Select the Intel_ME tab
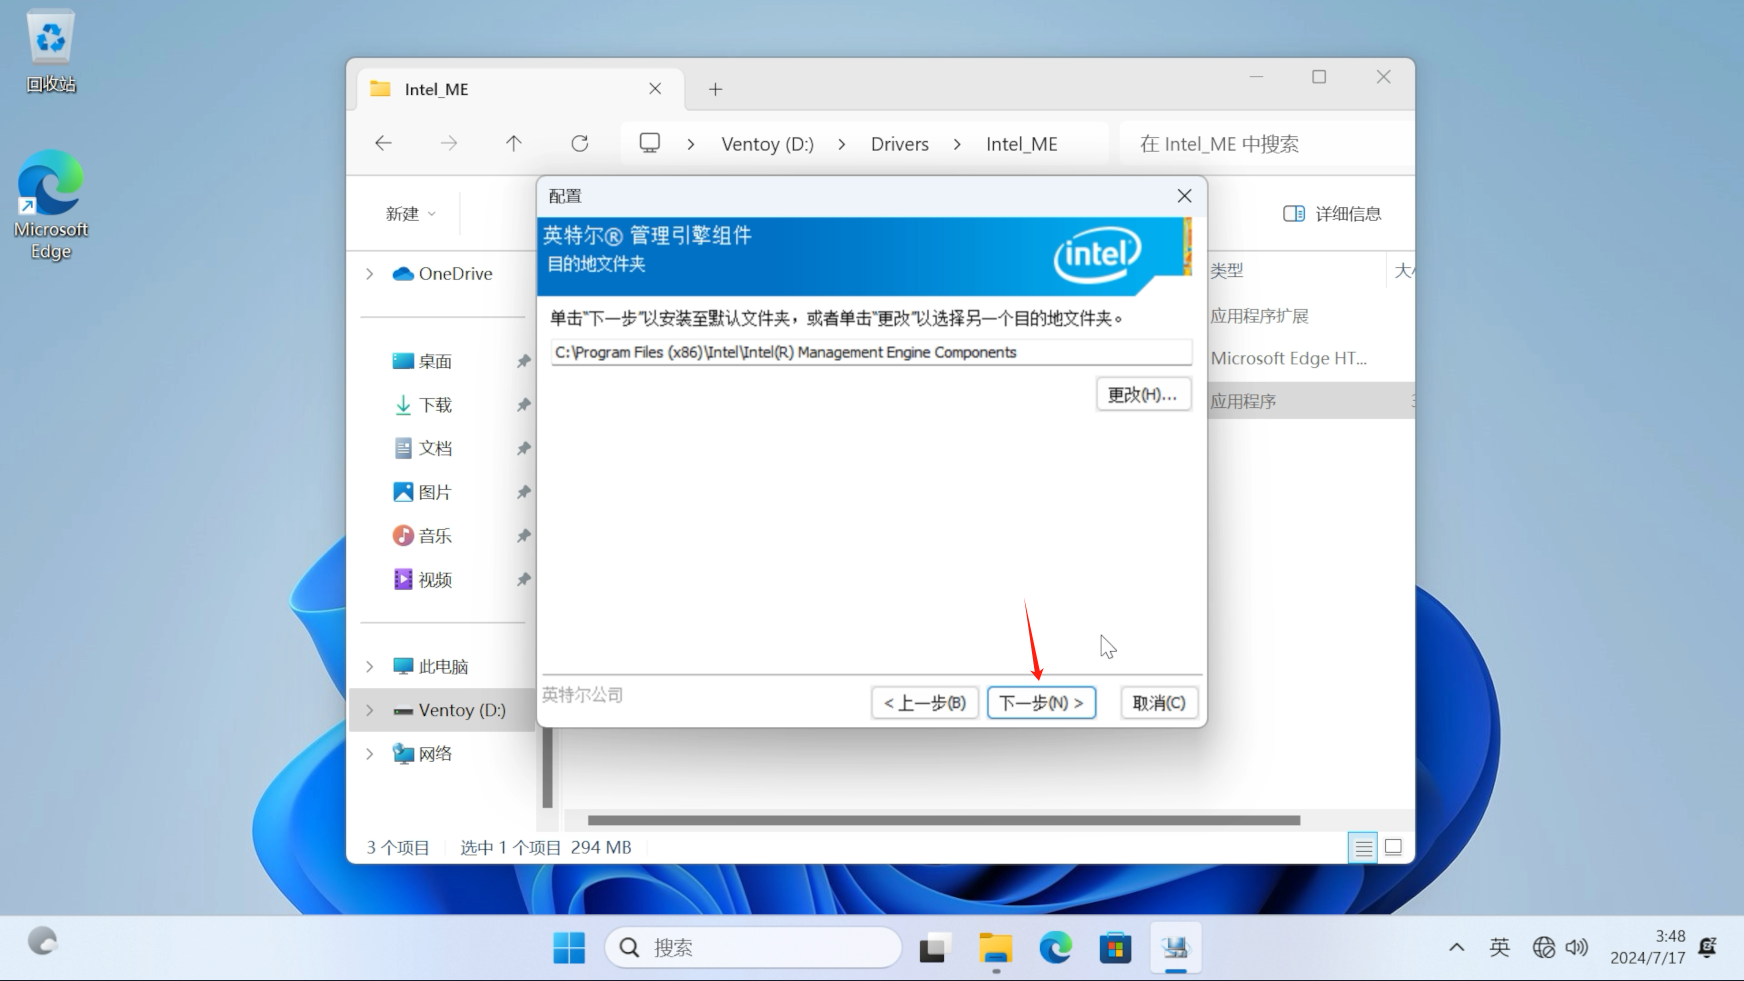Image resolution: width=1744 pixels, height=981 pixels. click(x=520, y=89)
